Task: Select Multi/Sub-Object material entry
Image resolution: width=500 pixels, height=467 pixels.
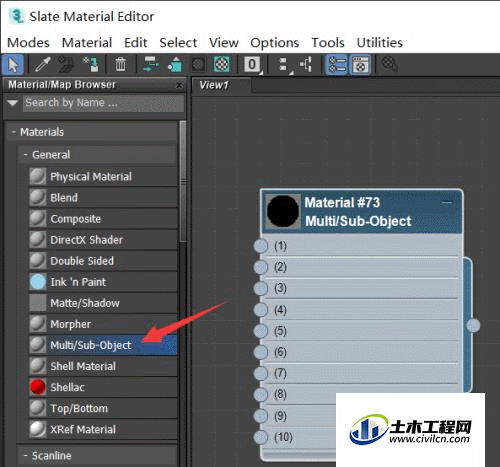Action: coord(103,345)
